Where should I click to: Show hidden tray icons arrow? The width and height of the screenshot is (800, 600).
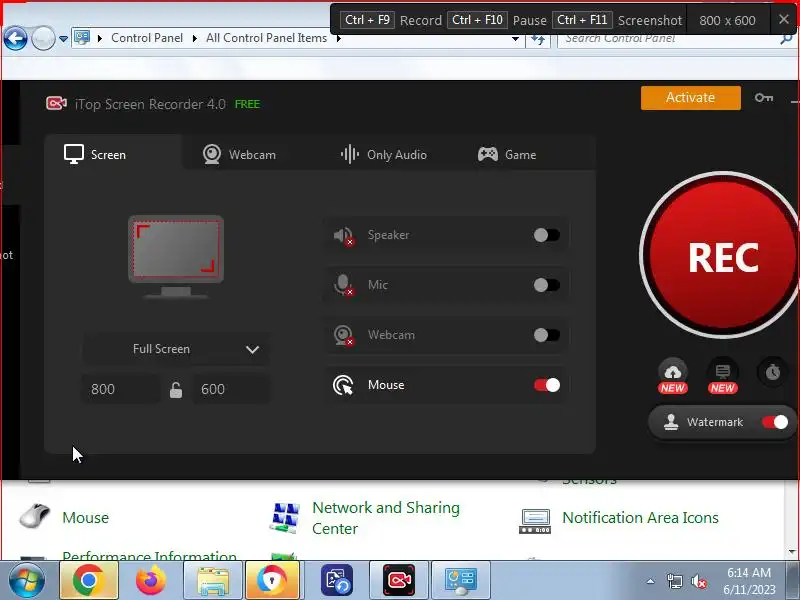click(651, 581)
